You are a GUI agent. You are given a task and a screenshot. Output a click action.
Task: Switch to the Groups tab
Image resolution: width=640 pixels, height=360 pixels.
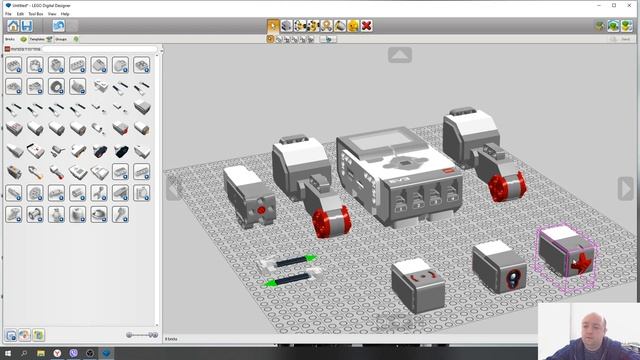(66, 39)
